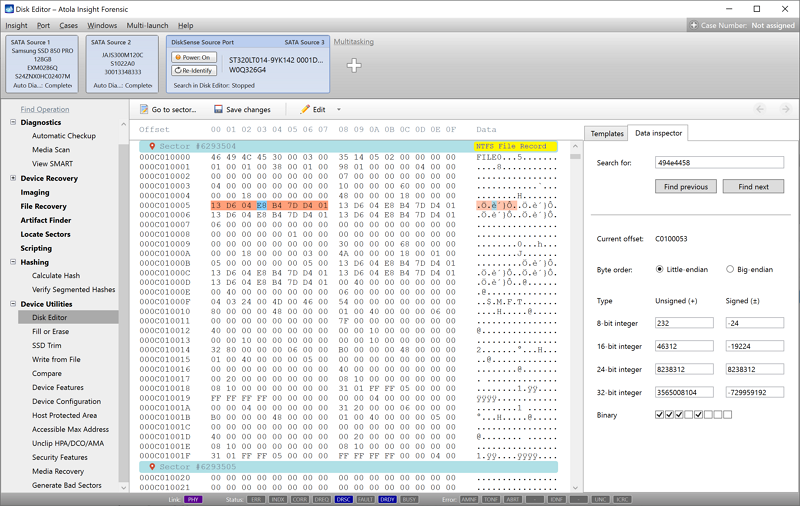This screenshot has width=800, height=506.
Task: Click the IDNF error indicator
Action: coord(557,499)
